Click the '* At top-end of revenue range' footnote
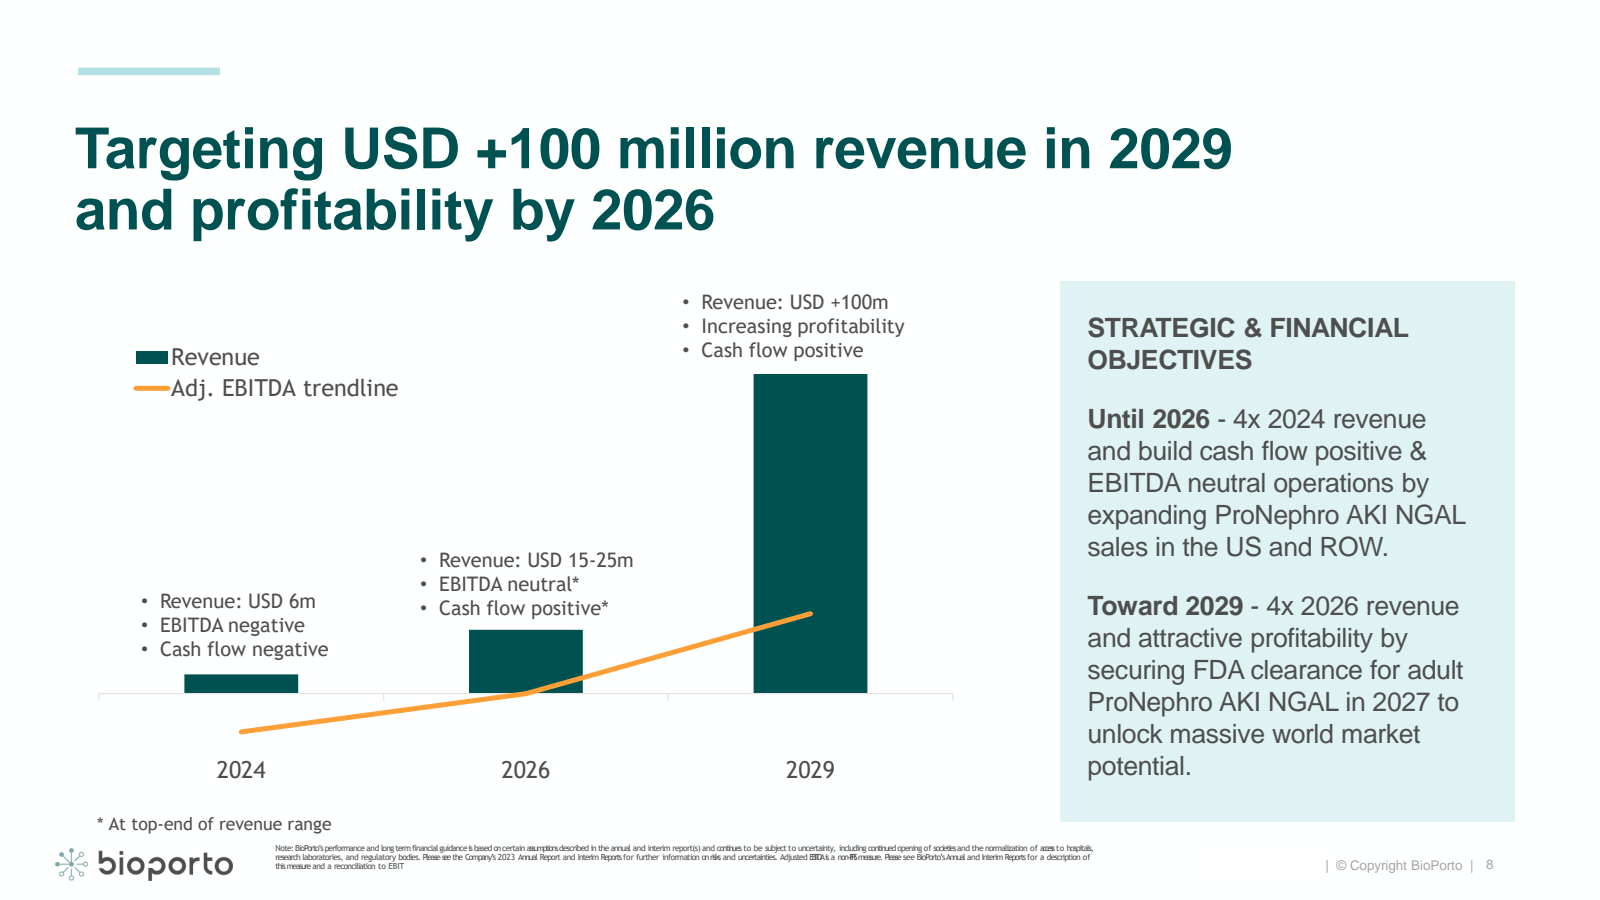Screen dimensions: 1600x900 [x=214, y=824]
